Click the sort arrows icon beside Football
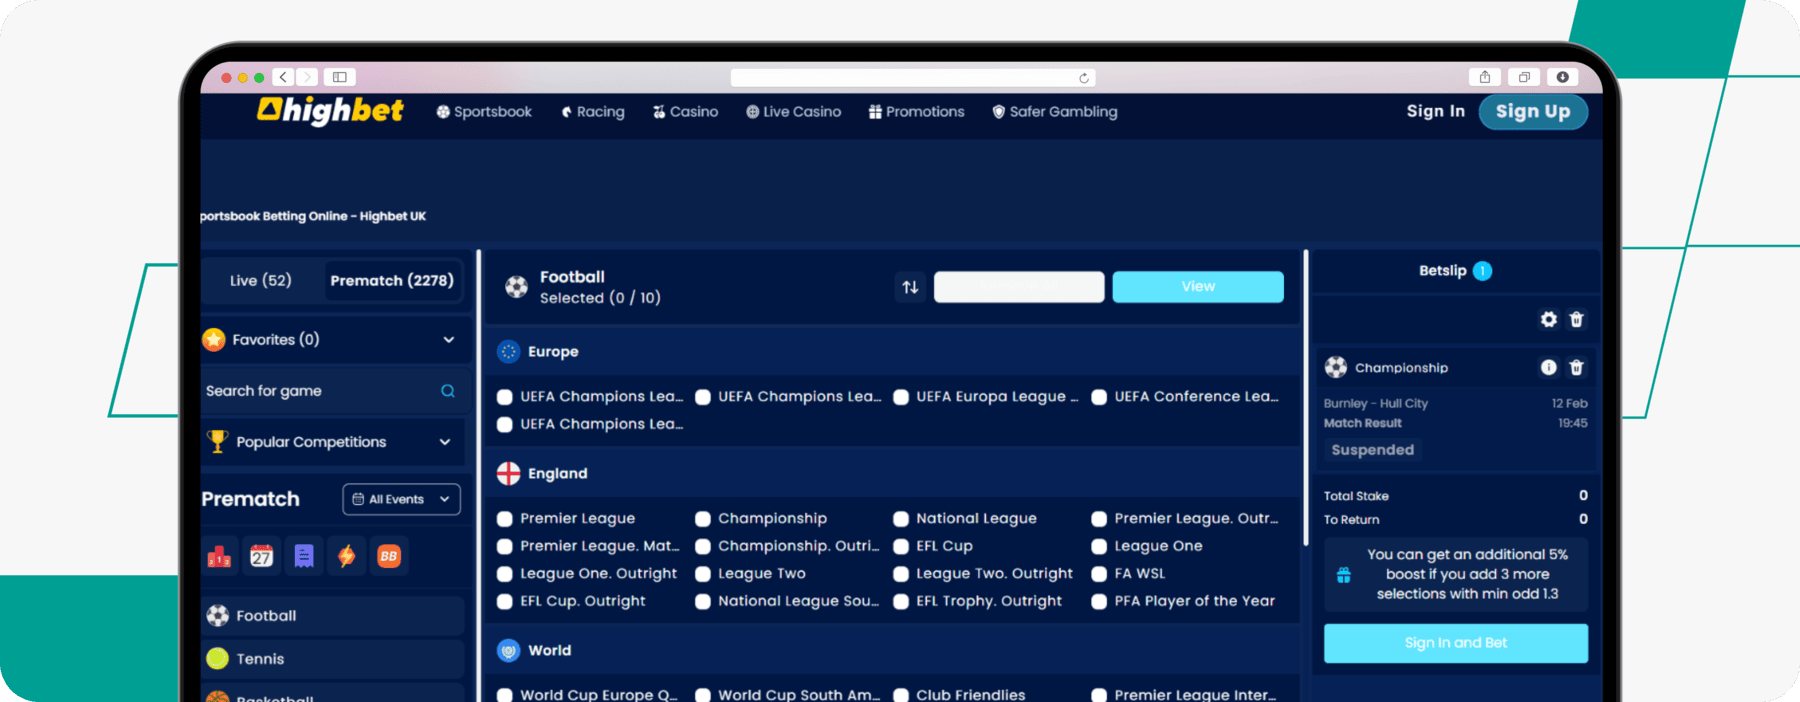The image size is (1800, 702). tap(910, 287)
